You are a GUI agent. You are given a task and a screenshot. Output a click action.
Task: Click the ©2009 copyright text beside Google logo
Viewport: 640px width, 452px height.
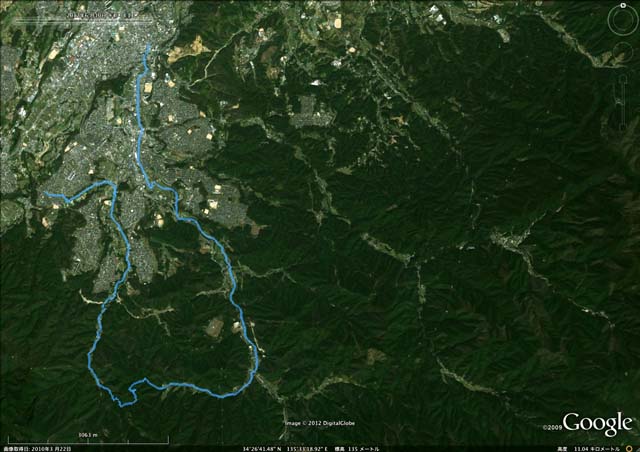[552, 428]
